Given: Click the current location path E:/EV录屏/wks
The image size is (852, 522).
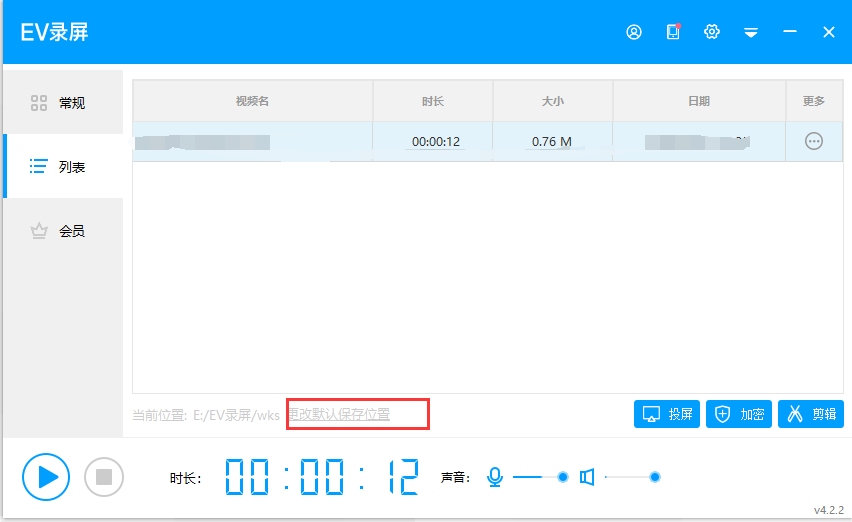Looking at the screenshot, I should (x=236, y=416).
